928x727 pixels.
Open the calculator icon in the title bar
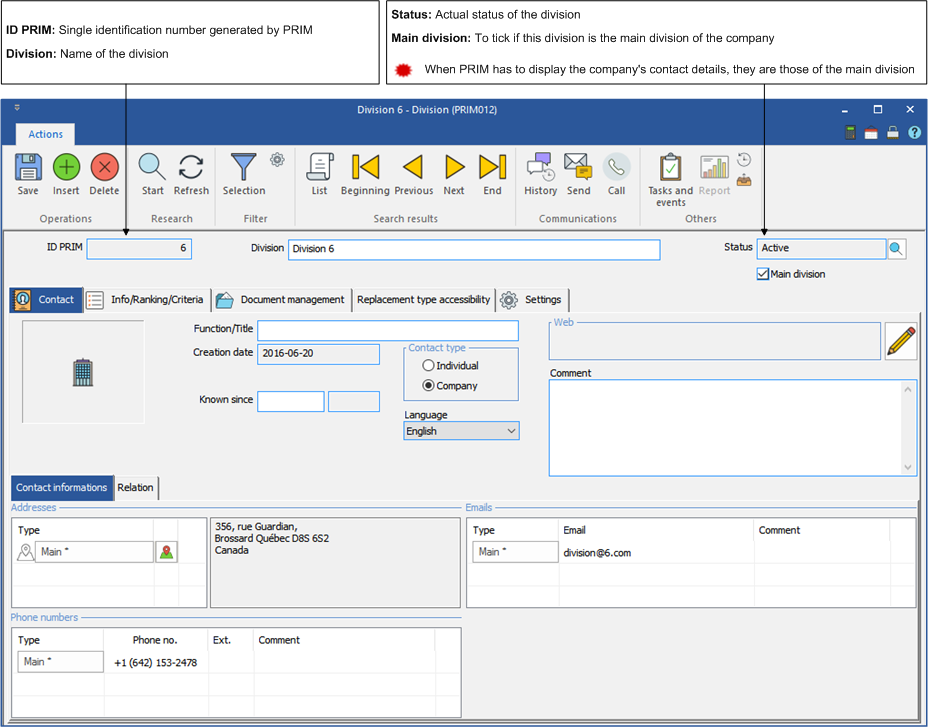pos(850,133)
